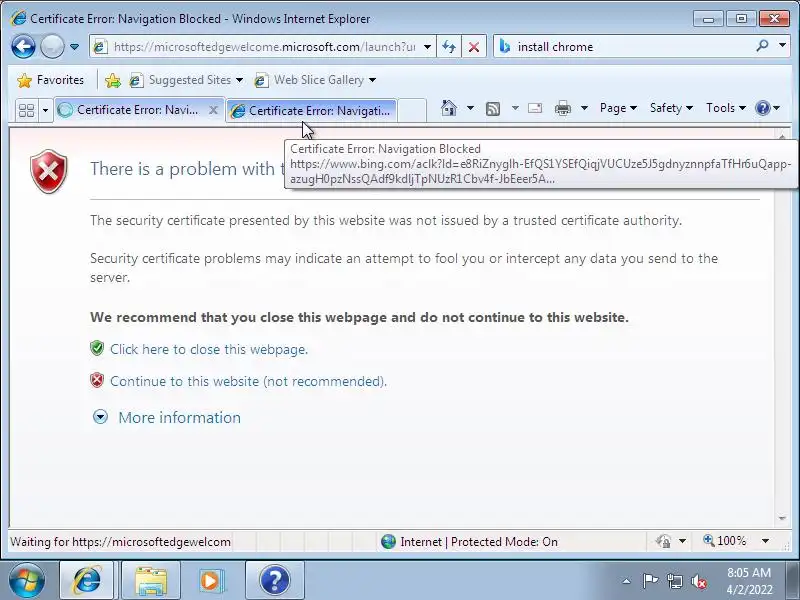Click the muted volume tray icon

point(699,581)
